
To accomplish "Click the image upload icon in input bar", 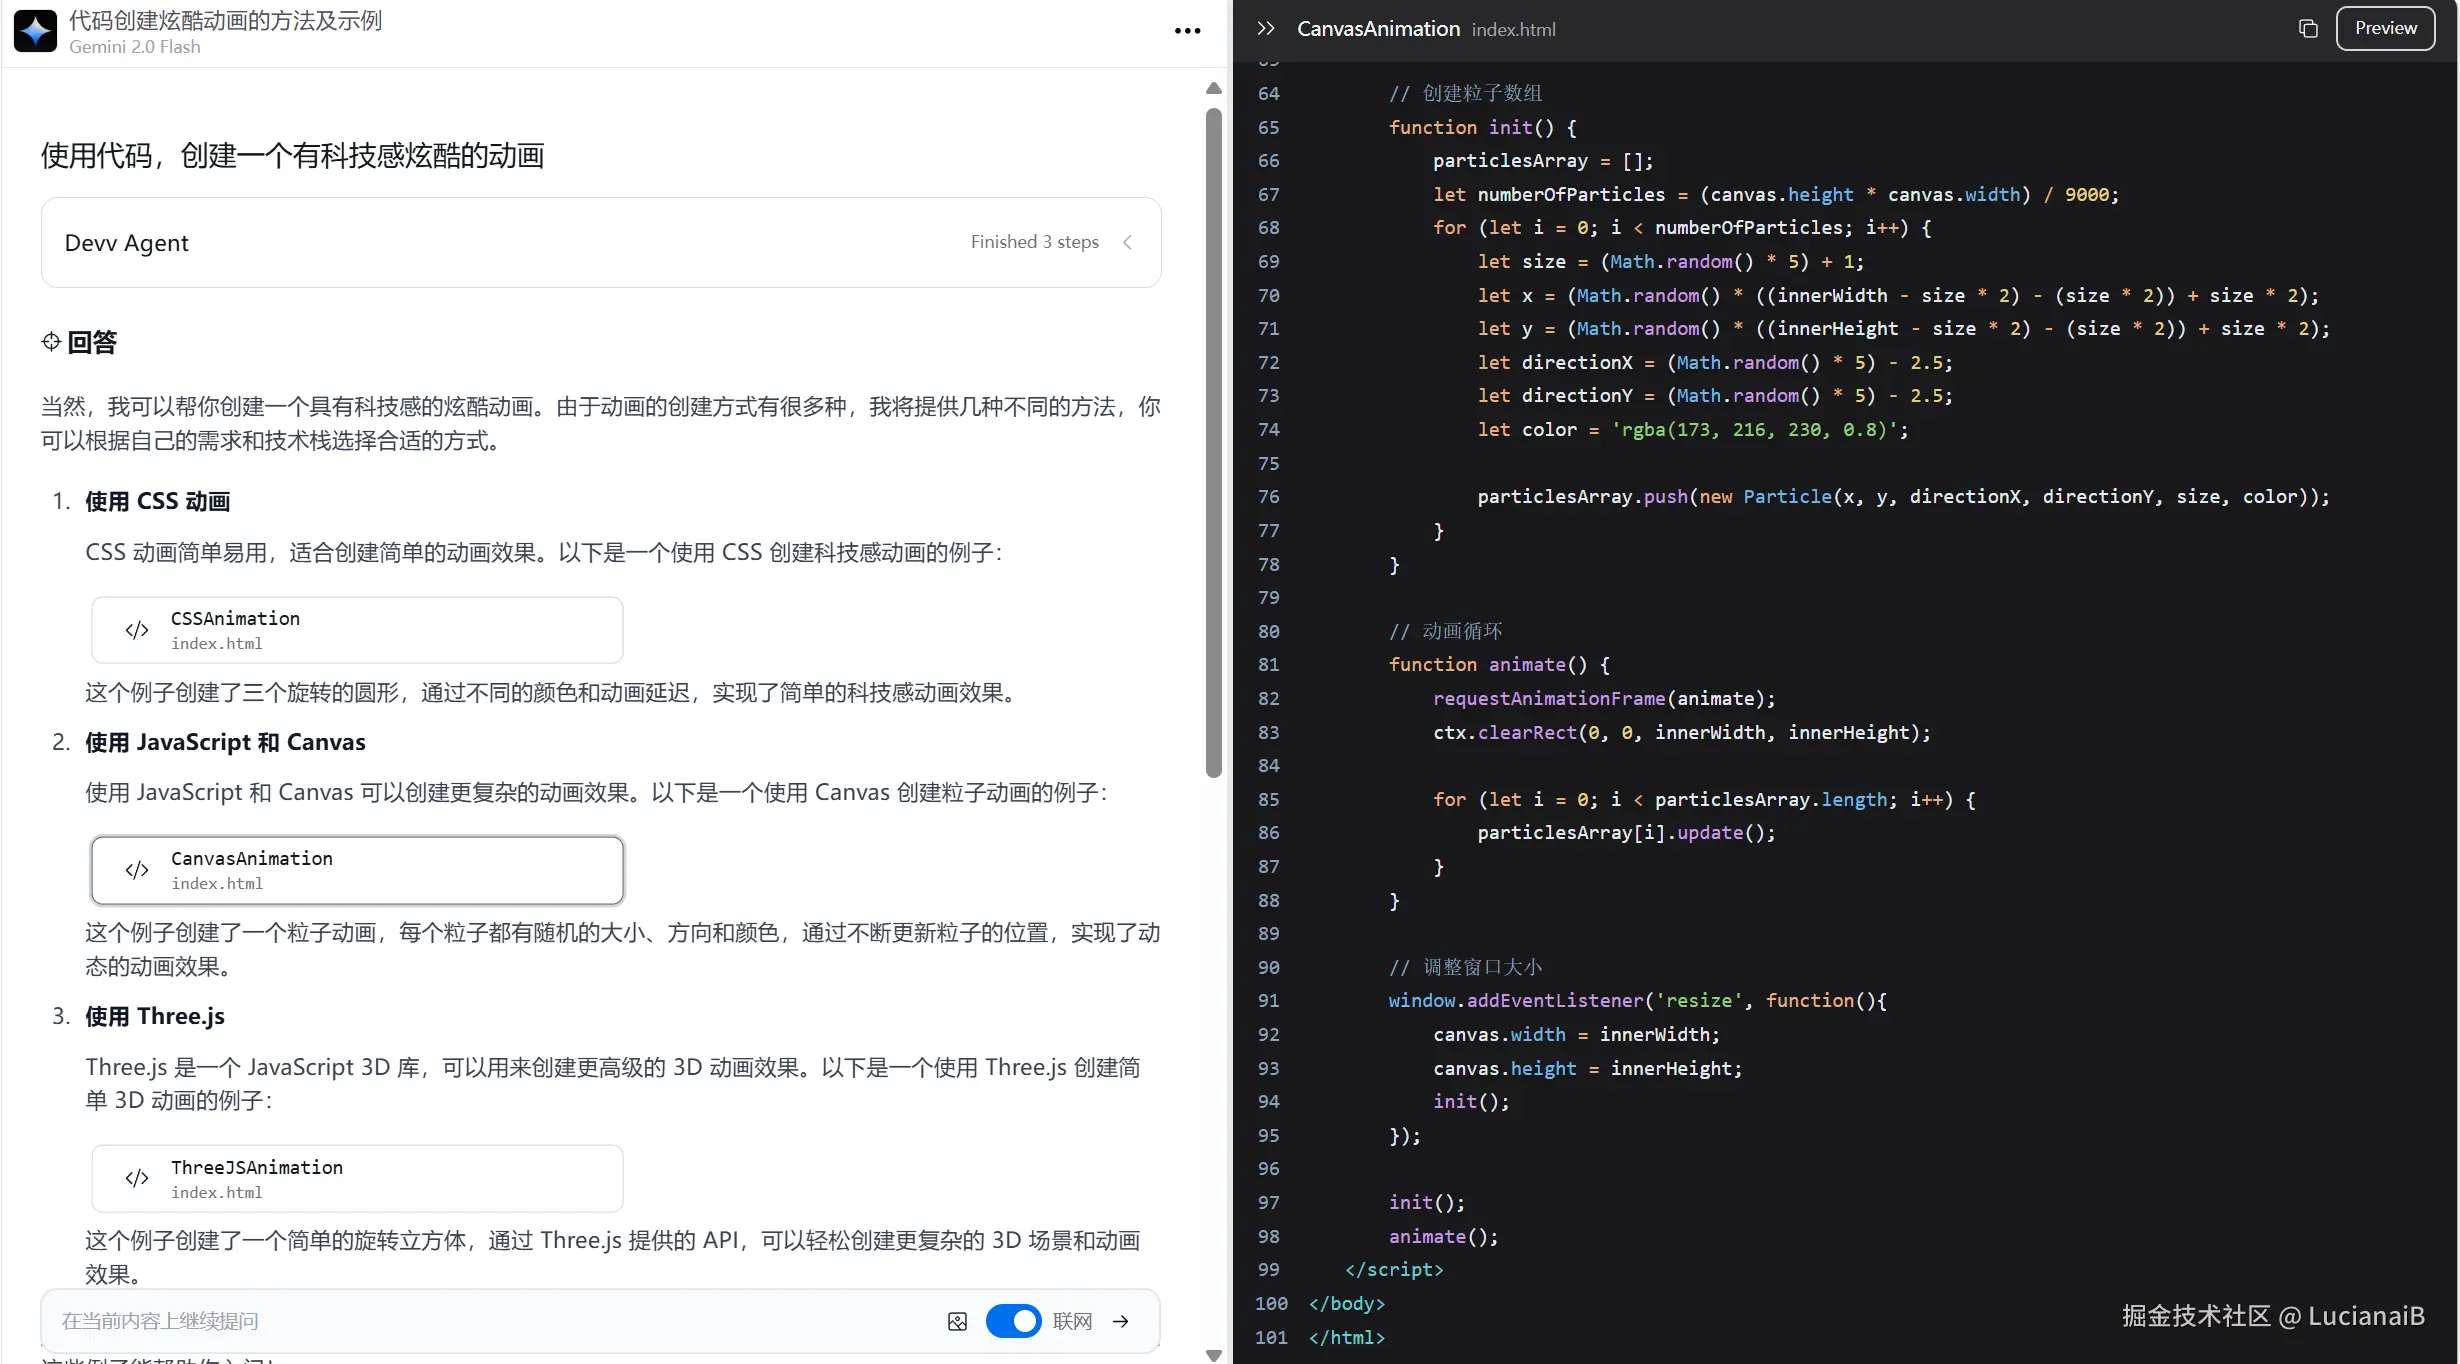I will click(957, 1322).
